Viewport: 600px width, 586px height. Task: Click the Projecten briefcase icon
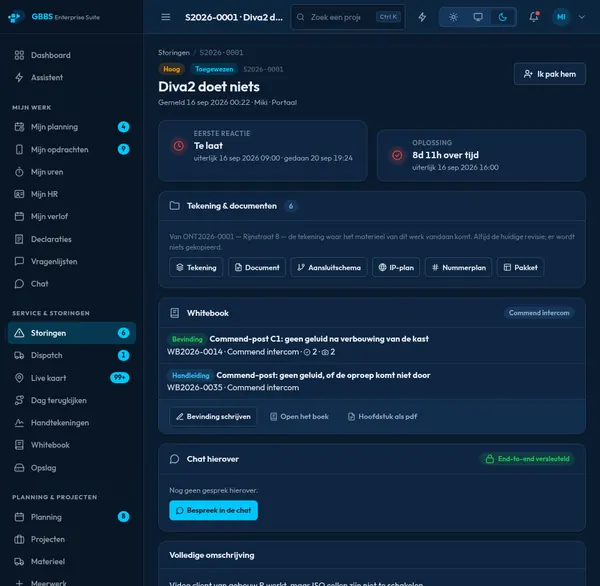click(x=19, y=539)
